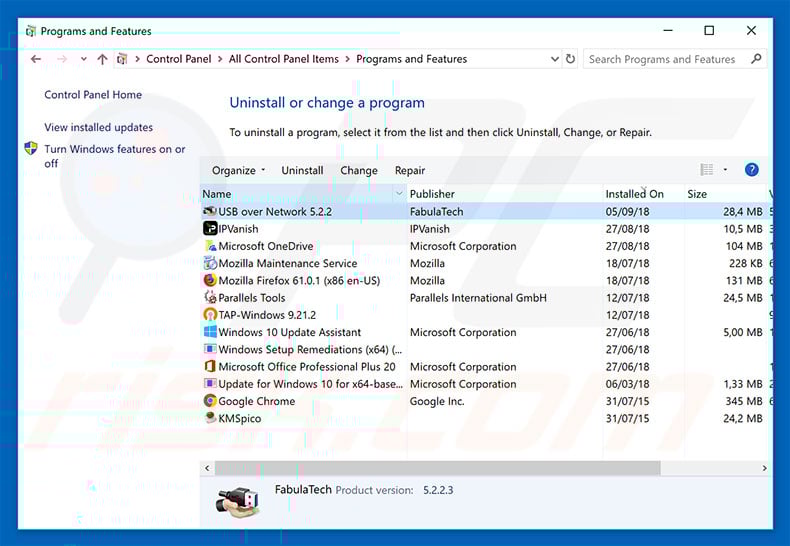Click the Up one level arrow

[102, 59]
